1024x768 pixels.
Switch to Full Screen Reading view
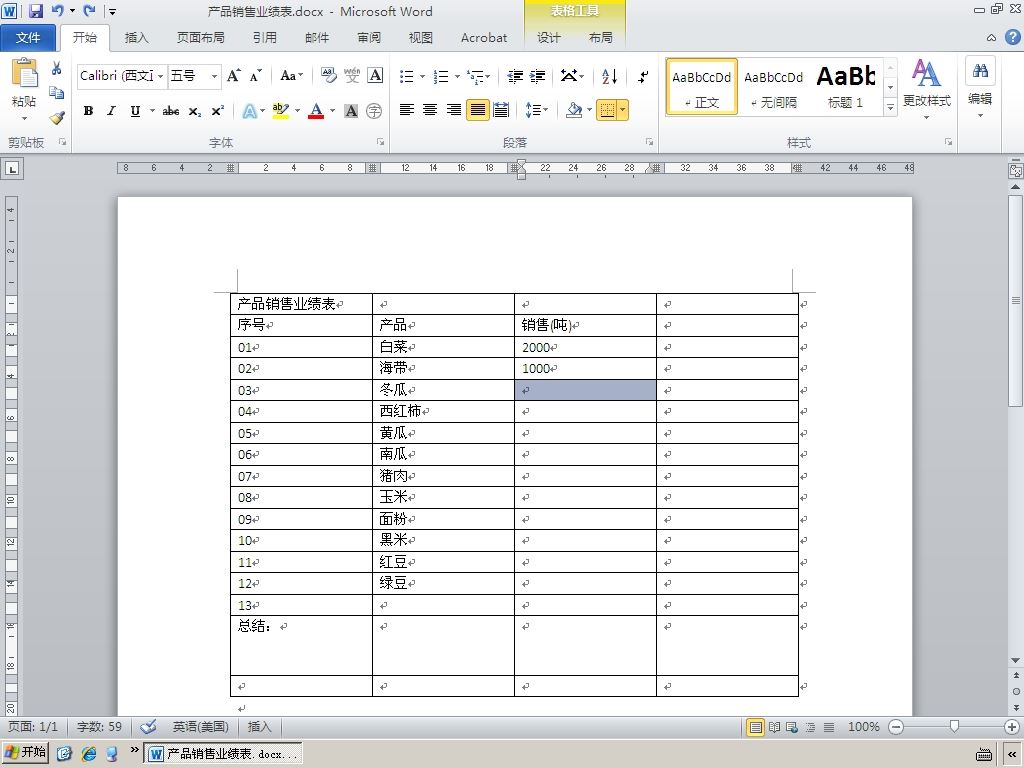774,727
